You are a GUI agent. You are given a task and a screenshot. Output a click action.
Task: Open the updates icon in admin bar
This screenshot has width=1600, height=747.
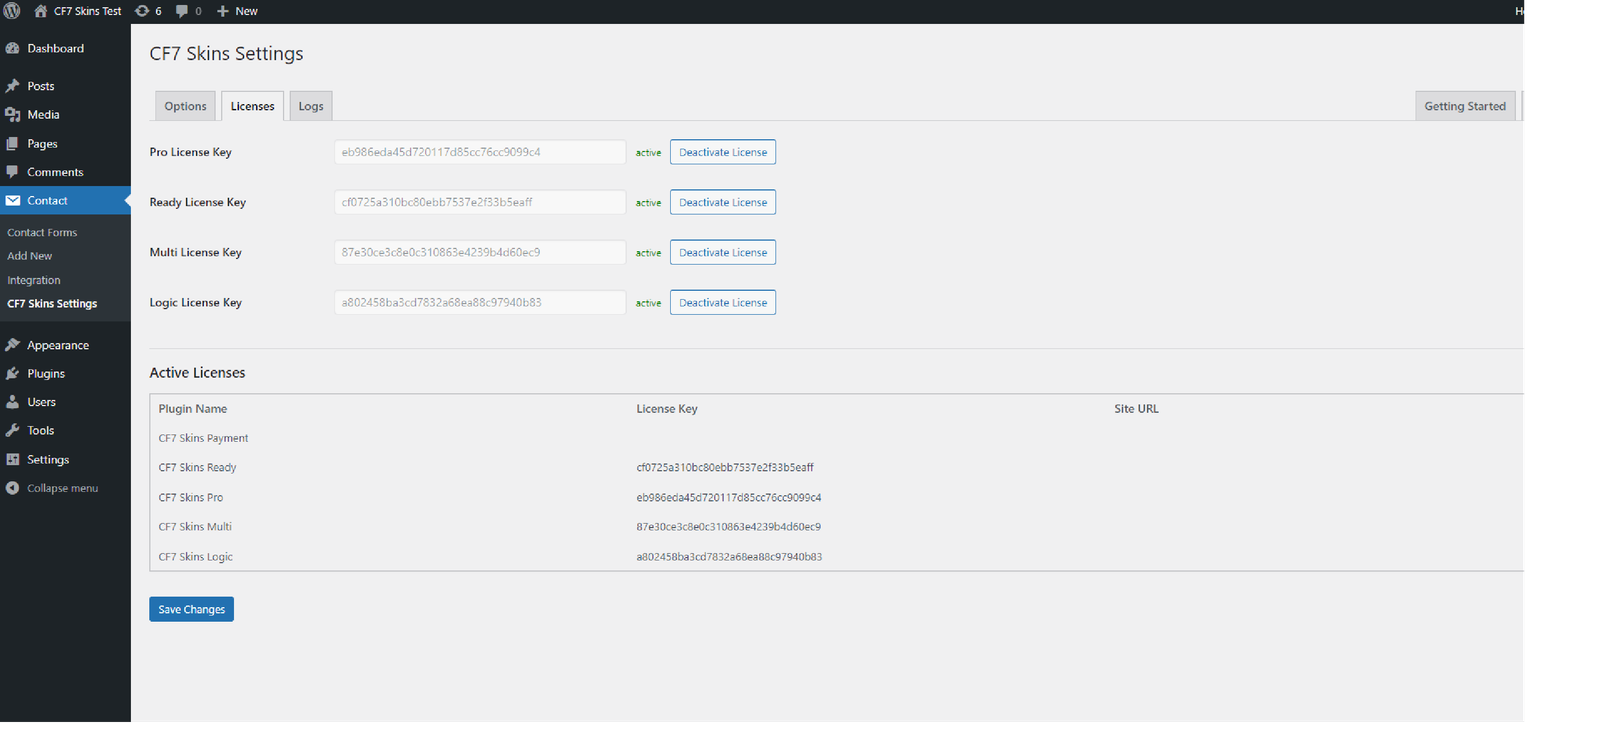coord(143,11)
